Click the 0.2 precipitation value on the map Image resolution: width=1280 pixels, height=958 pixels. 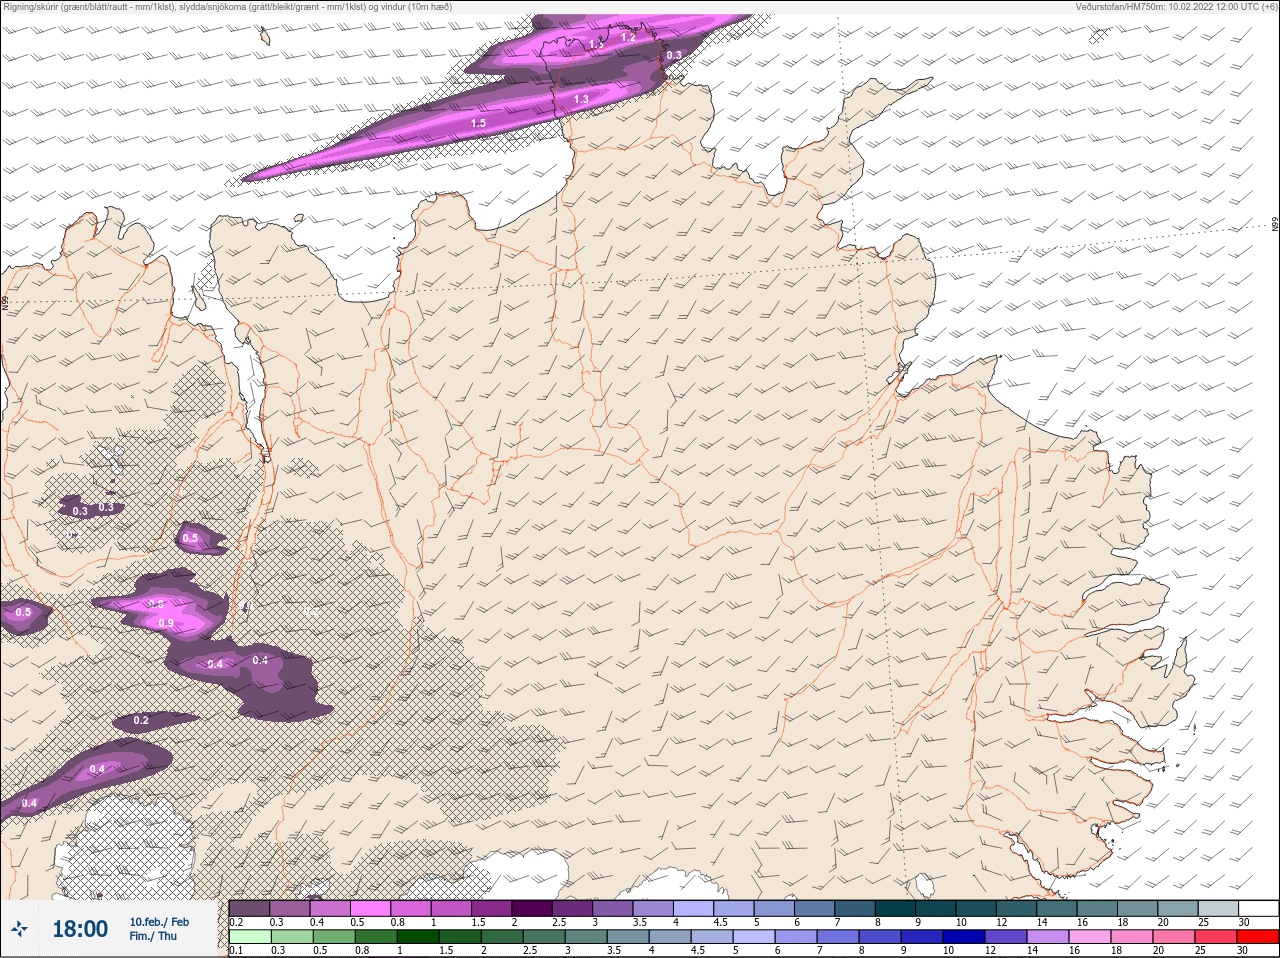tap(141, 720)
